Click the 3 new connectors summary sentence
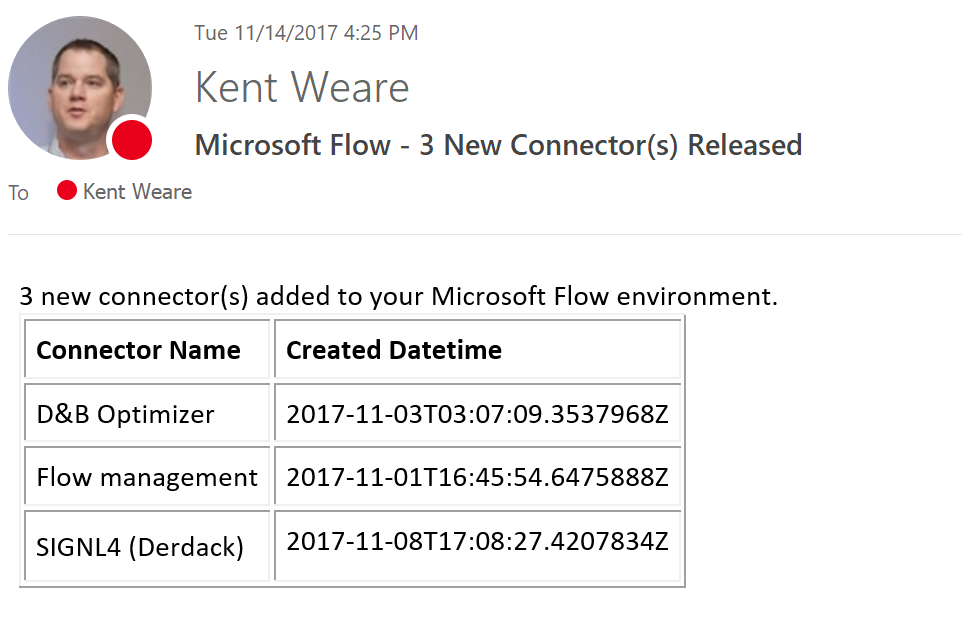This screenshot has height=627, width=962. point(398,297)
